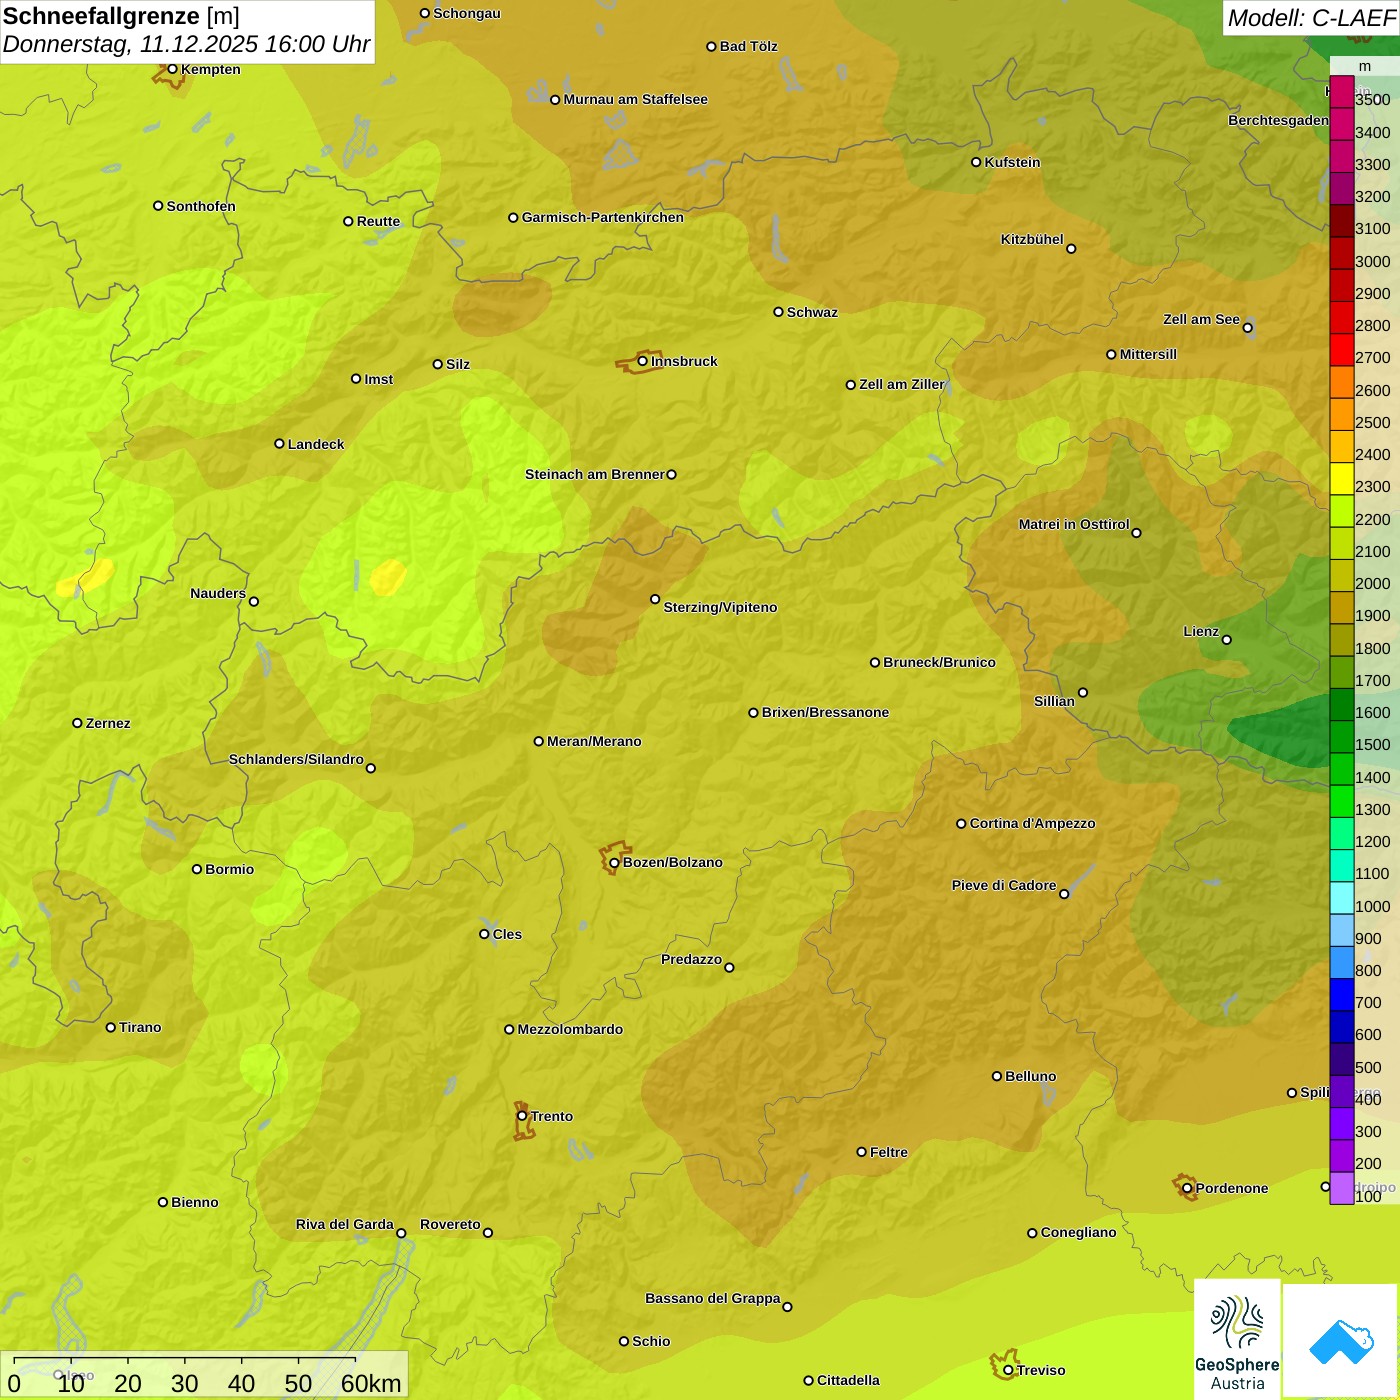Viewport: 1400px width, 1400px height.
Task: Click the Mezzolombardo label
Action: pos(570,1029)
